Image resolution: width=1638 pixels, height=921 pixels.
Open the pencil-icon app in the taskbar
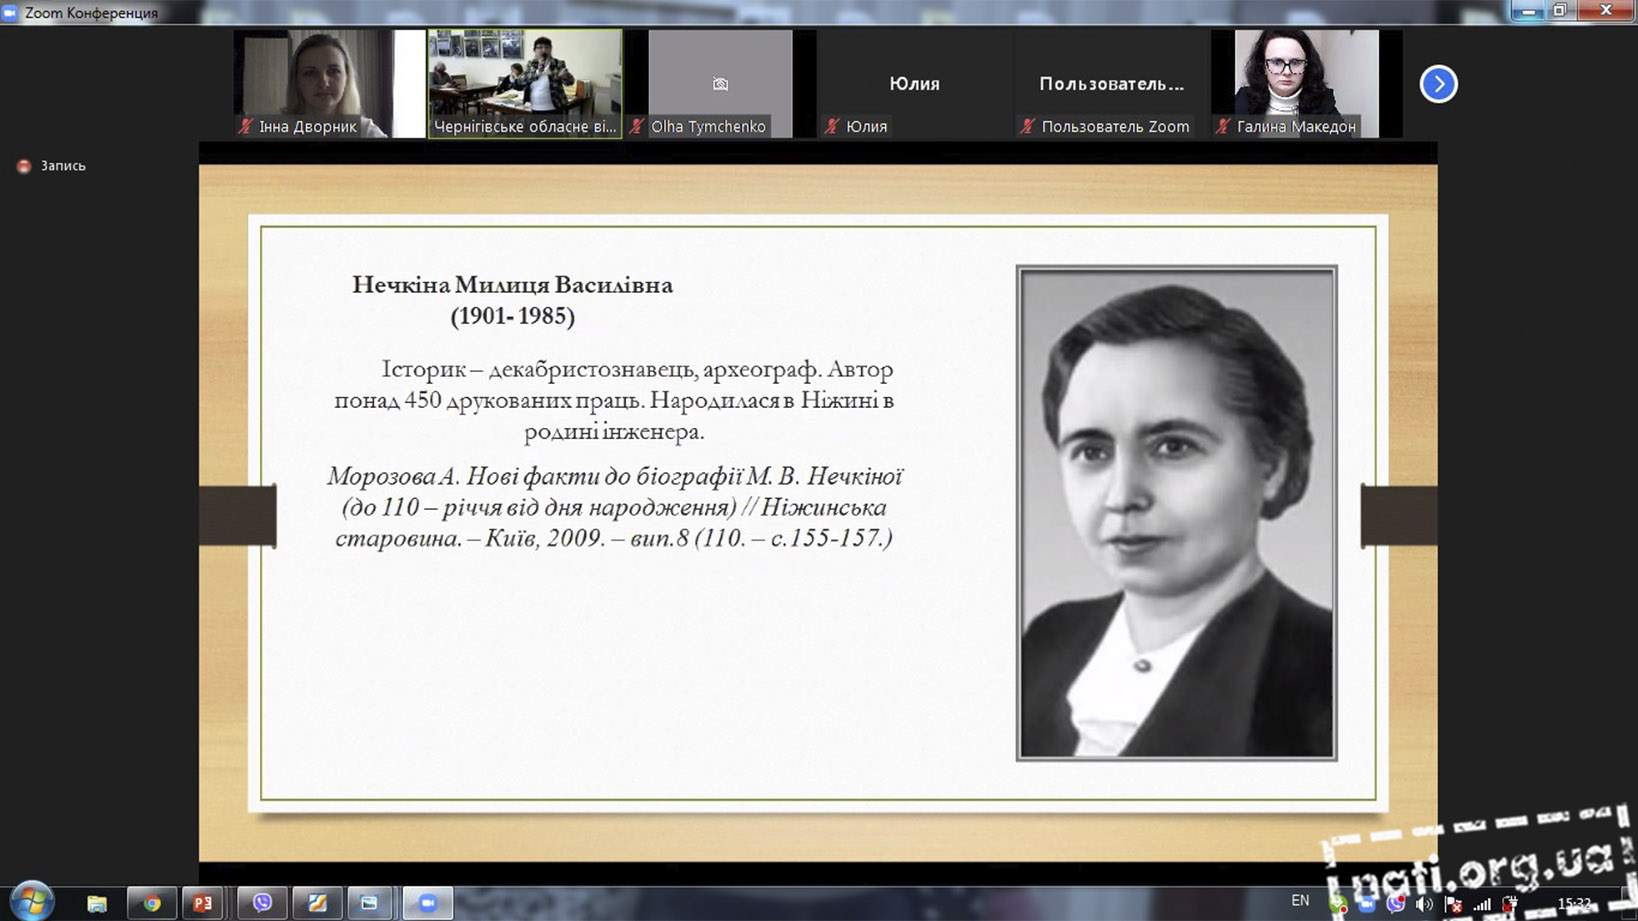(317, 903)
